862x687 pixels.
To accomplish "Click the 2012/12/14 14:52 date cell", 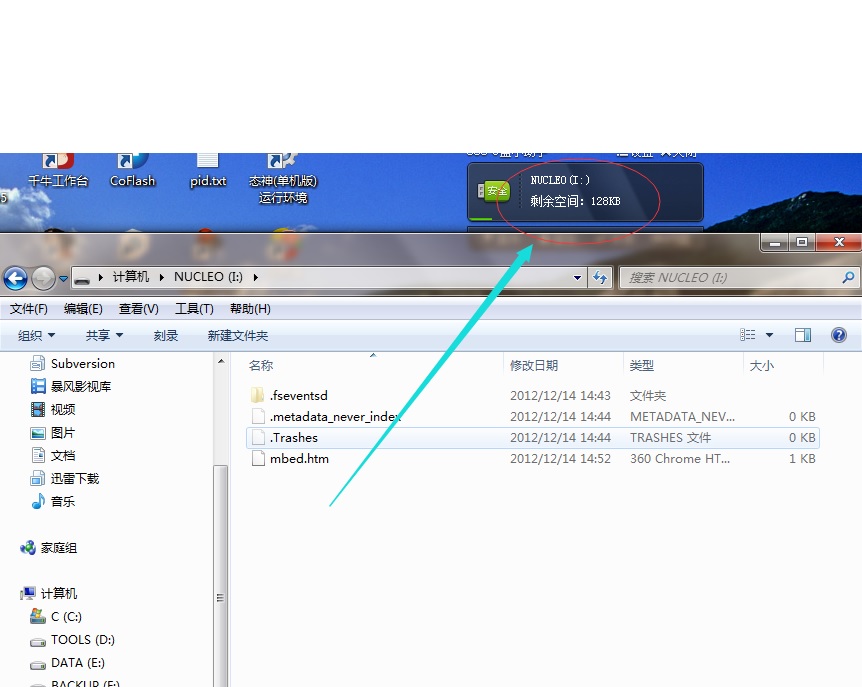I will coord(560,458).
